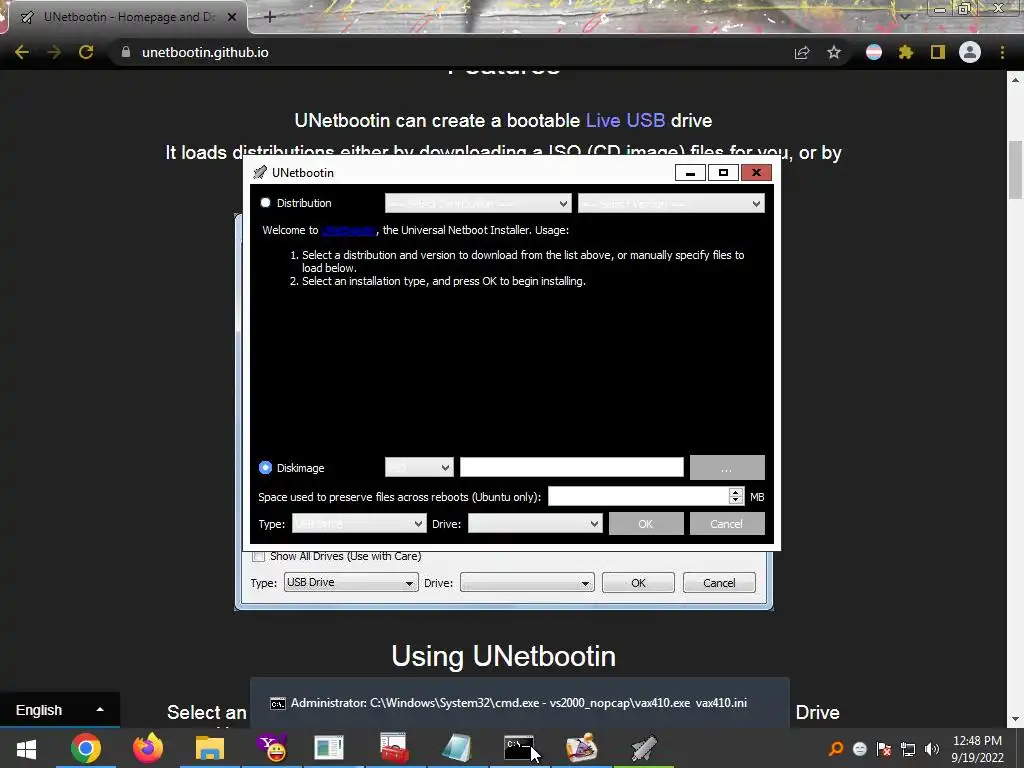Click the Administrator cmd.exe taskbar preview label
This screenshot has width=1024, height=768.
coord(519,703)
